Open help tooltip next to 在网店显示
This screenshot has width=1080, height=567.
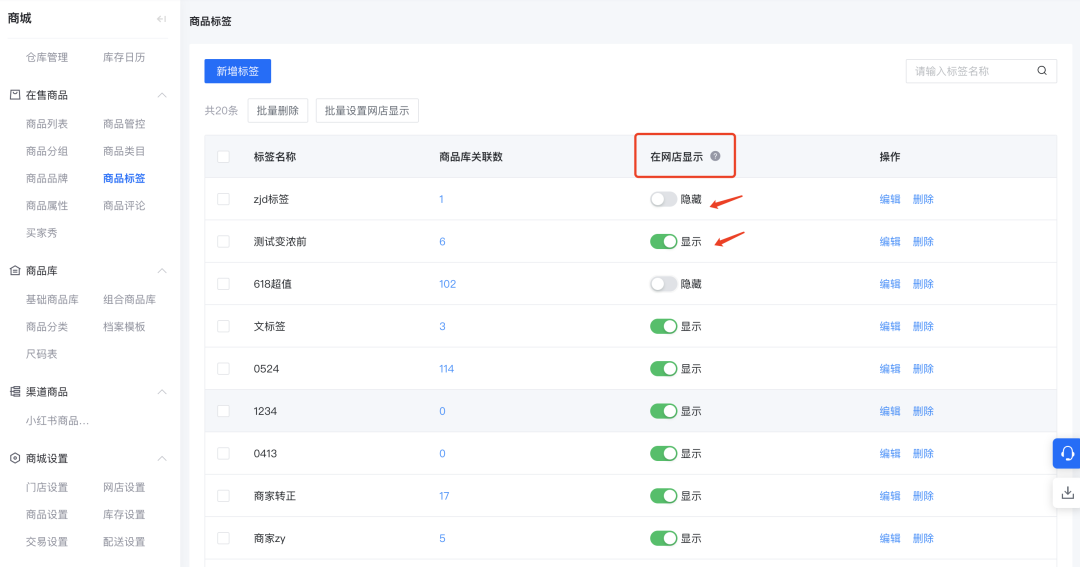point(716,156)
